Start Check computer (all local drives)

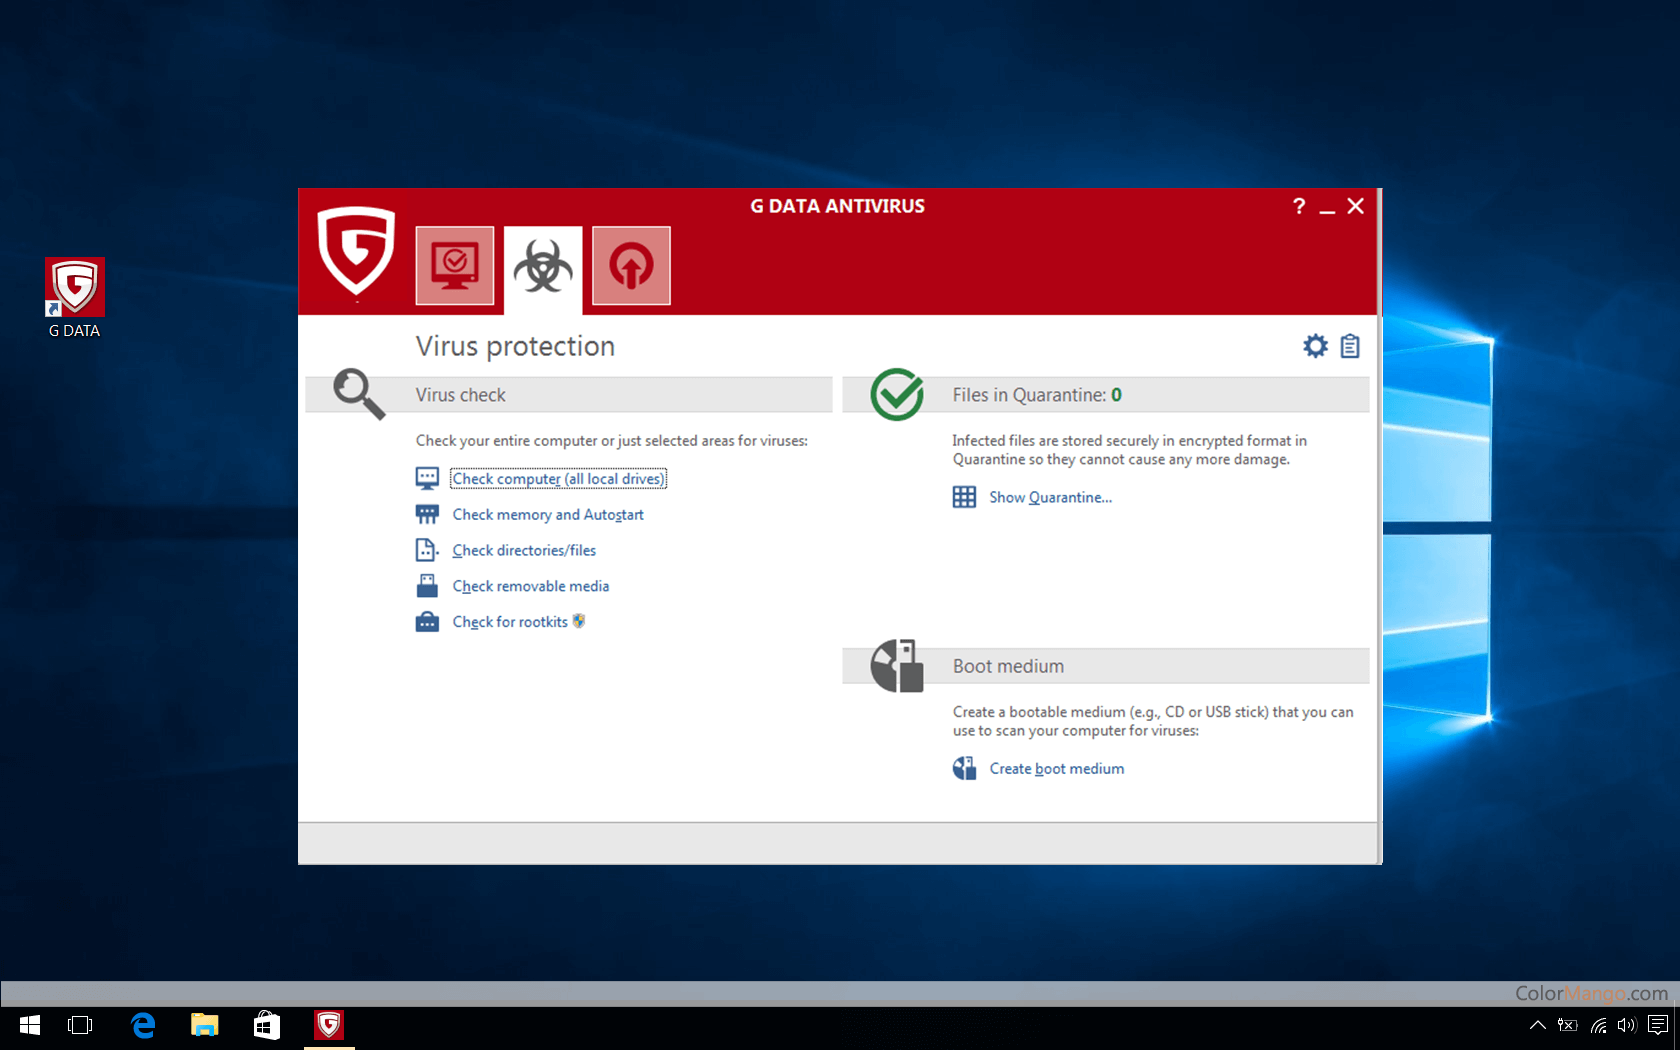(558, 479)
